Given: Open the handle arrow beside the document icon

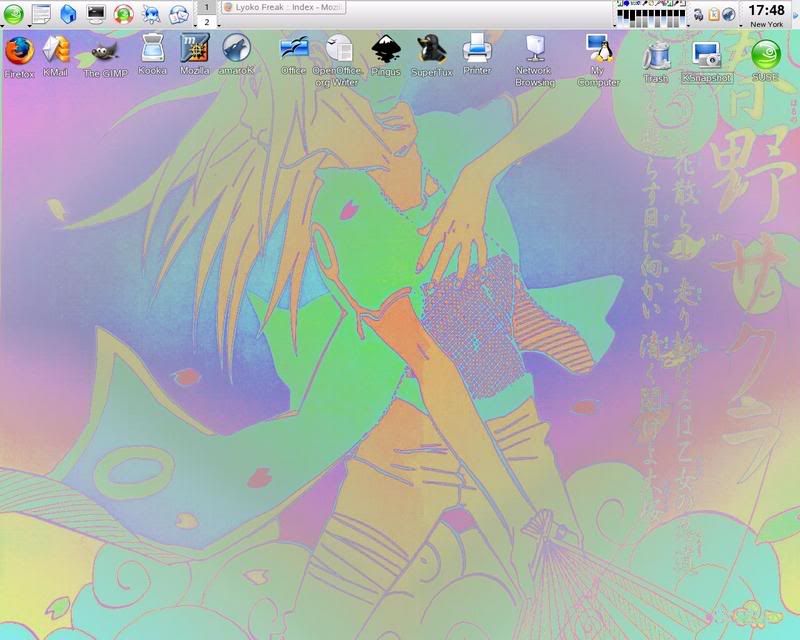Looking at the screenshot, I should [x=30, y=26].
